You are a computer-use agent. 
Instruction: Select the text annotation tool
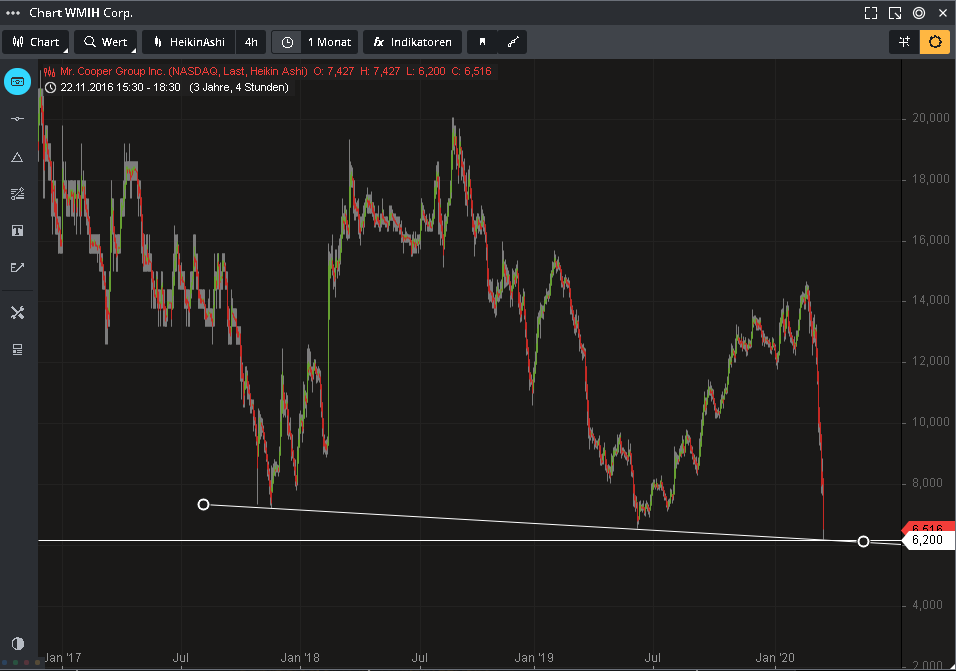(x=17, y=231)
